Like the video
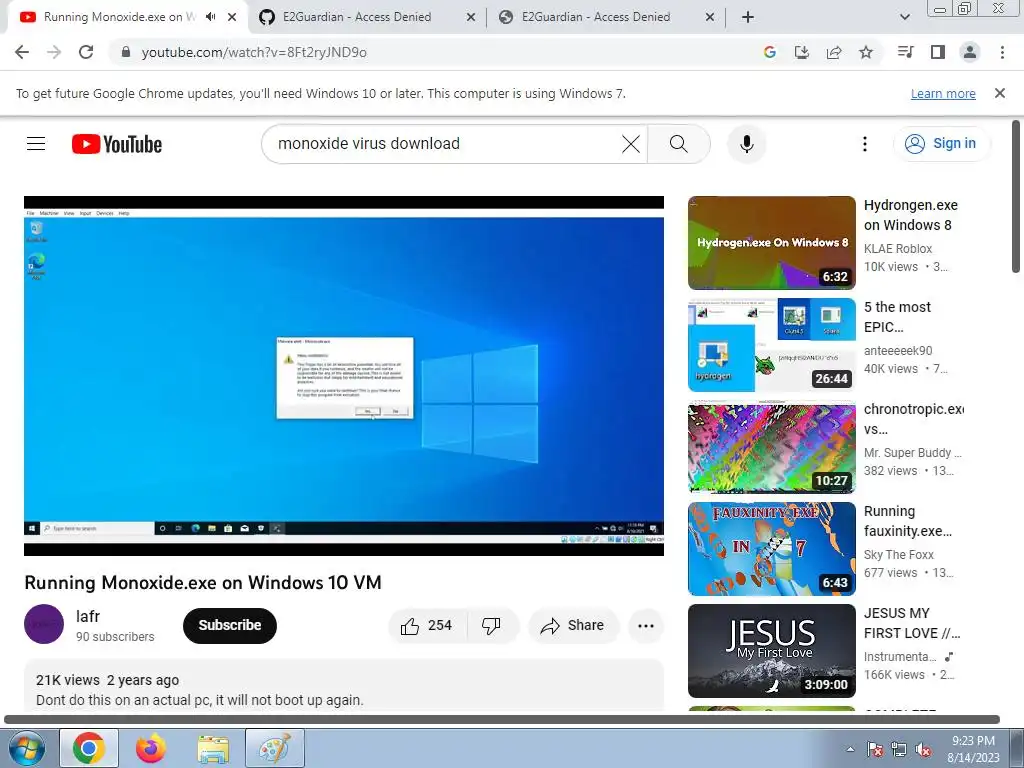 427,626
